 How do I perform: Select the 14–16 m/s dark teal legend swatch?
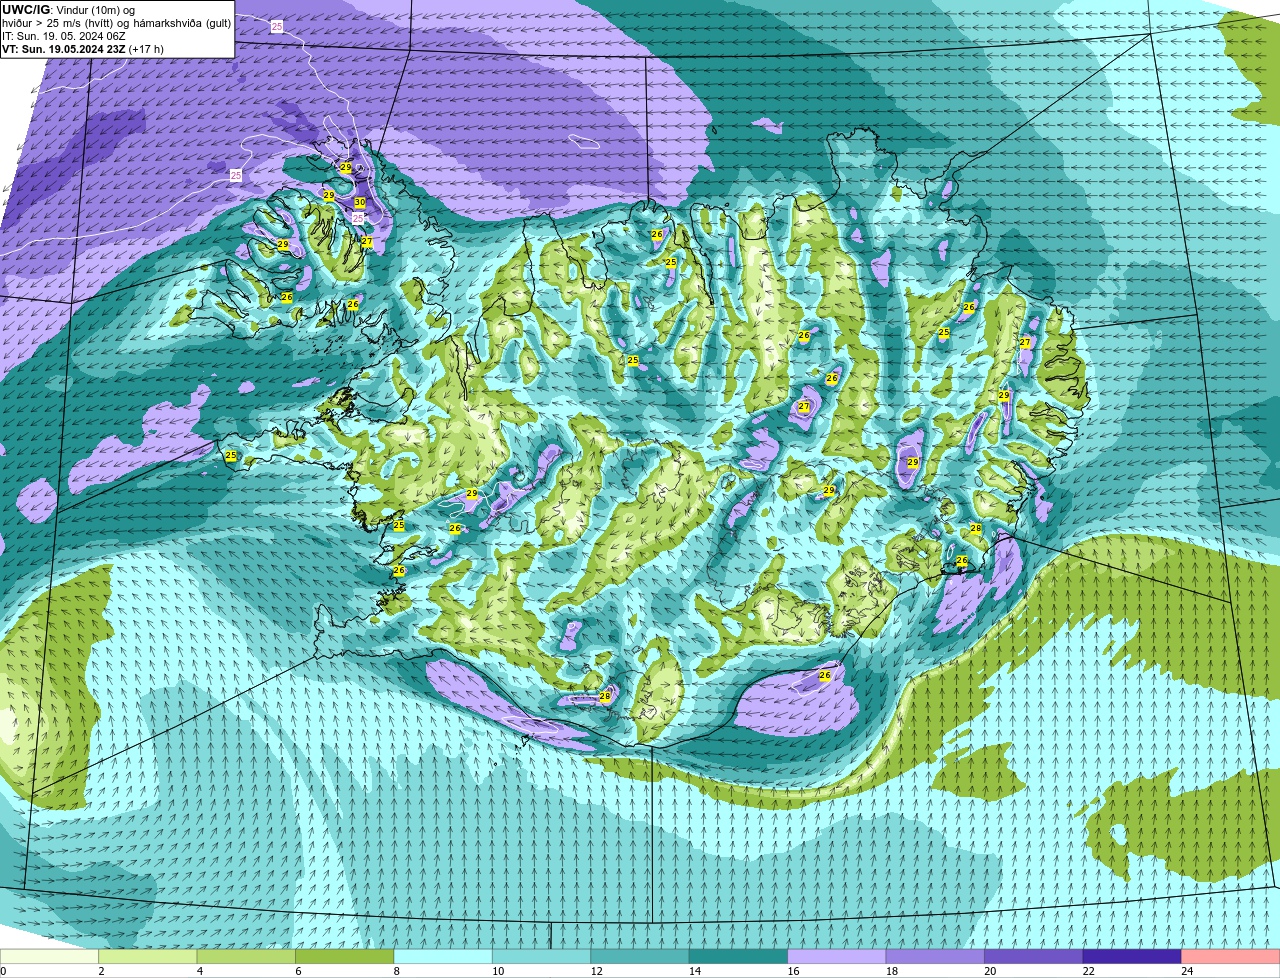pos(739,957)
